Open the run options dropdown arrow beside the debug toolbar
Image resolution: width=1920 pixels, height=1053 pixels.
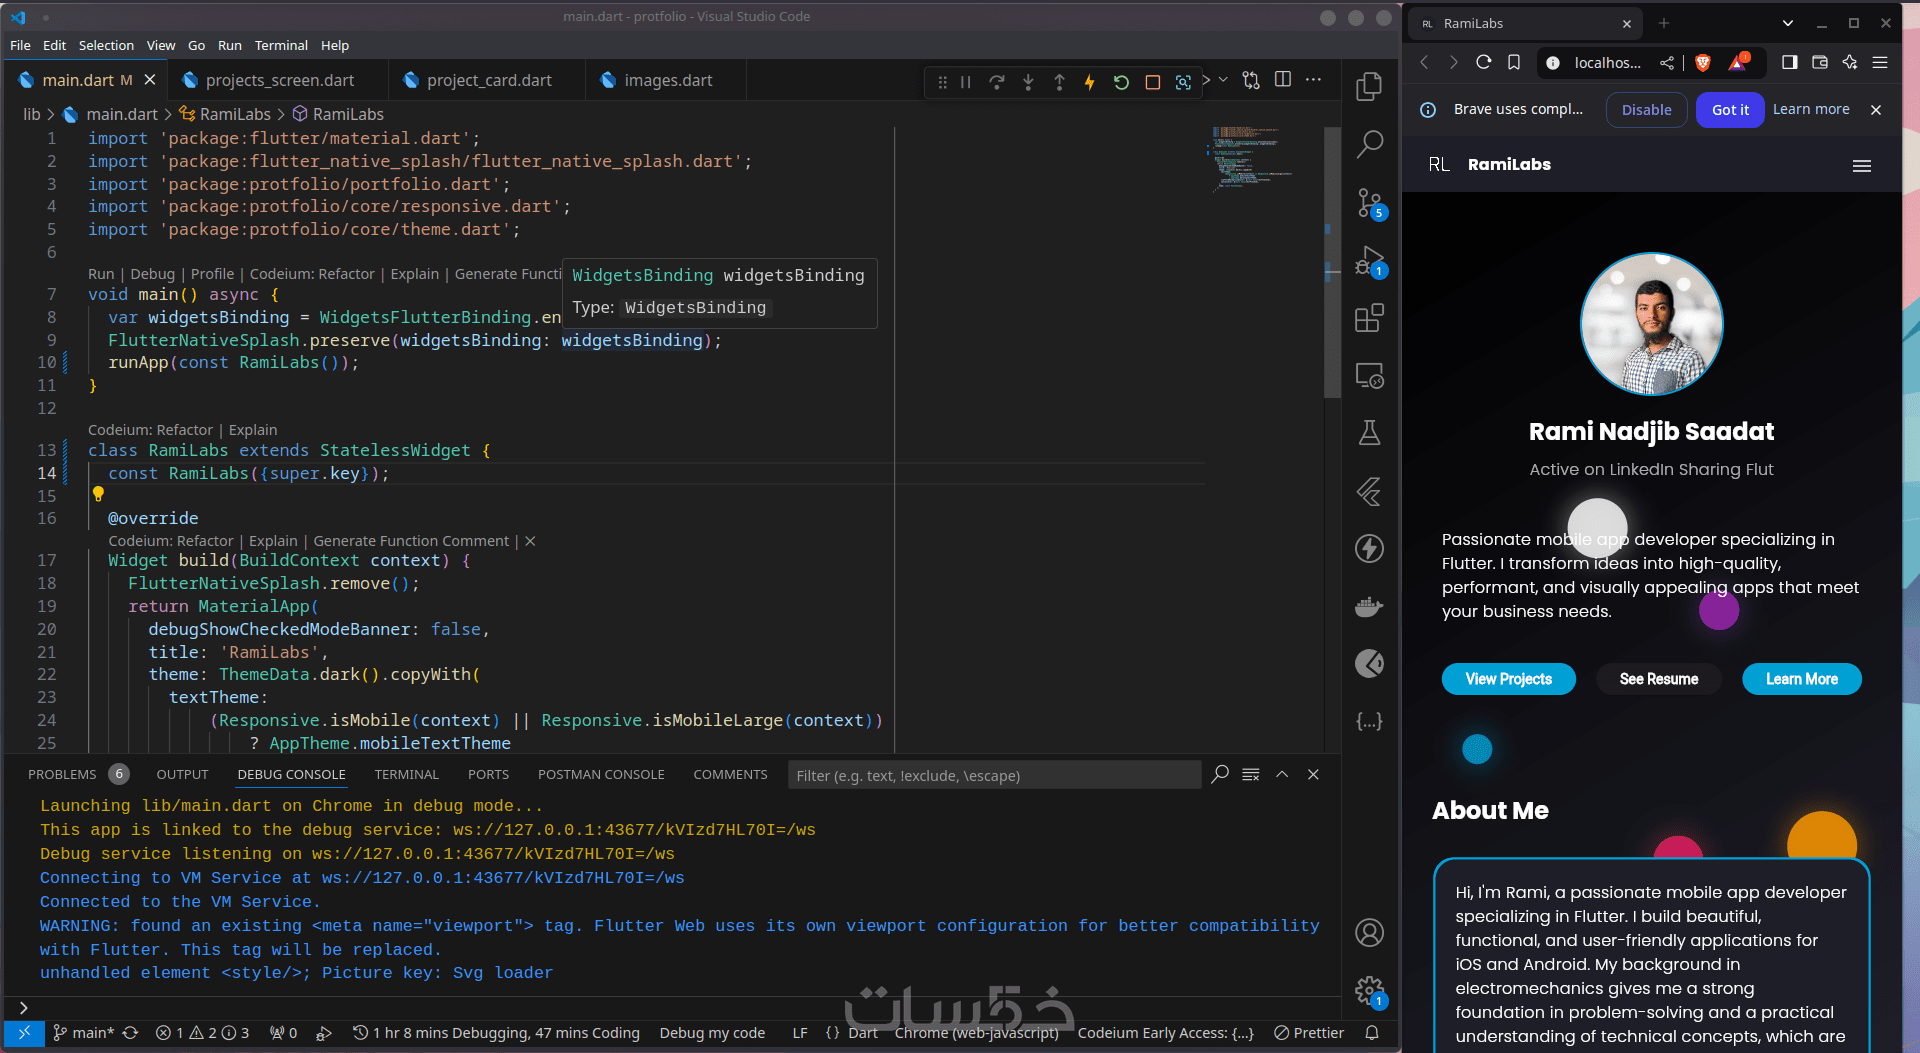1223,80
